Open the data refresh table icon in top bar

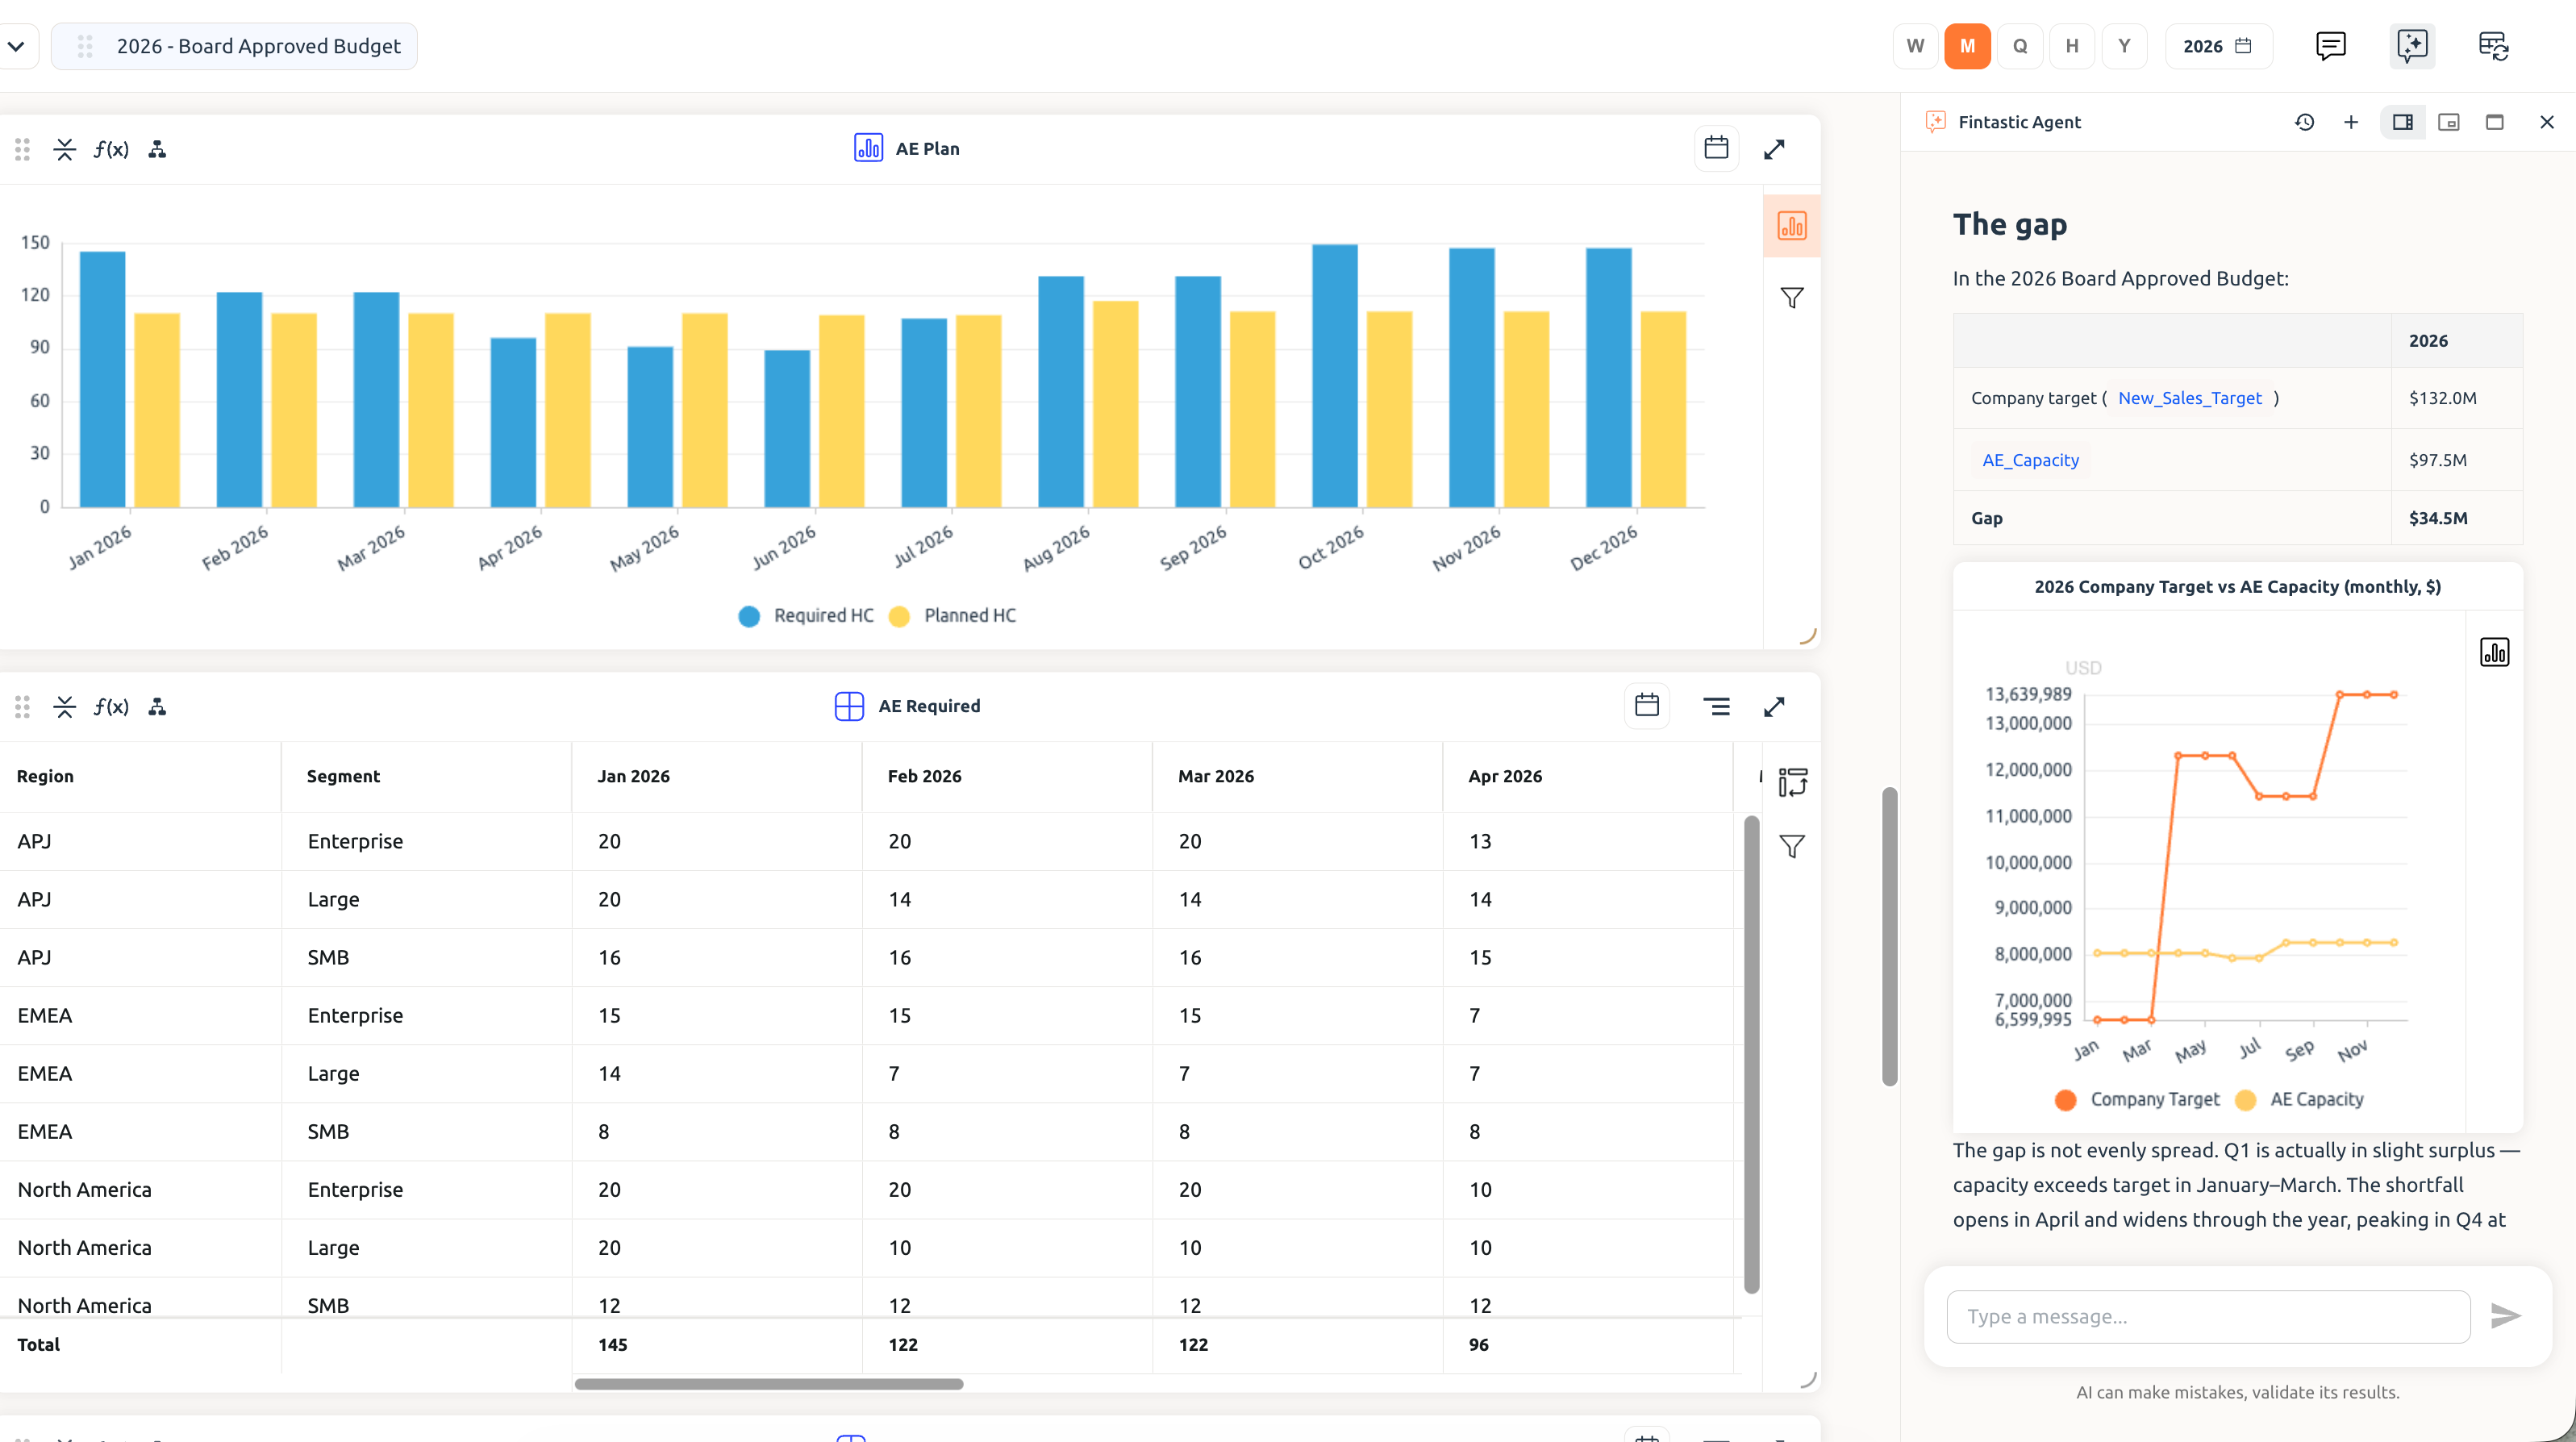pos(2493,46)
